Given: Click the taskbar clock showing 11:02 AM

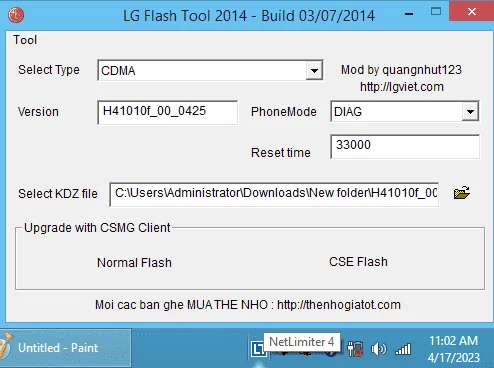Looking at the screenshot, I should click(454, 349).
